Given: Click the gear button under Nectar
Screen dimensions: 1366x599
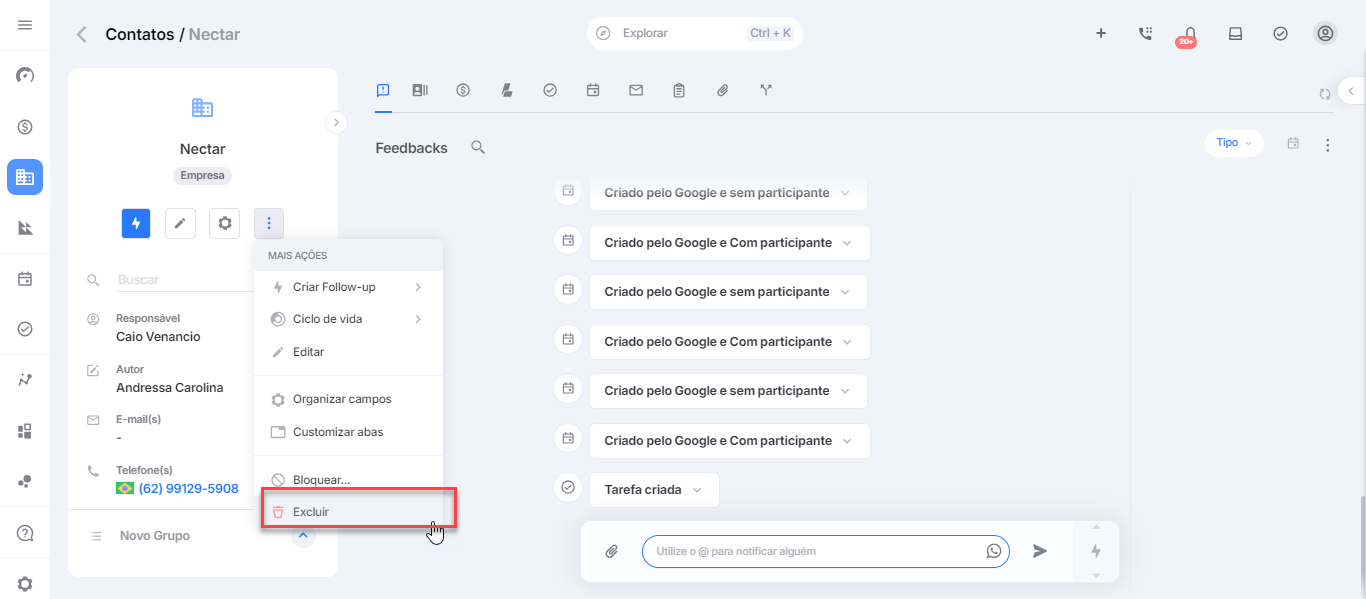Looking at the screenshot, I should tap(224, 223).
